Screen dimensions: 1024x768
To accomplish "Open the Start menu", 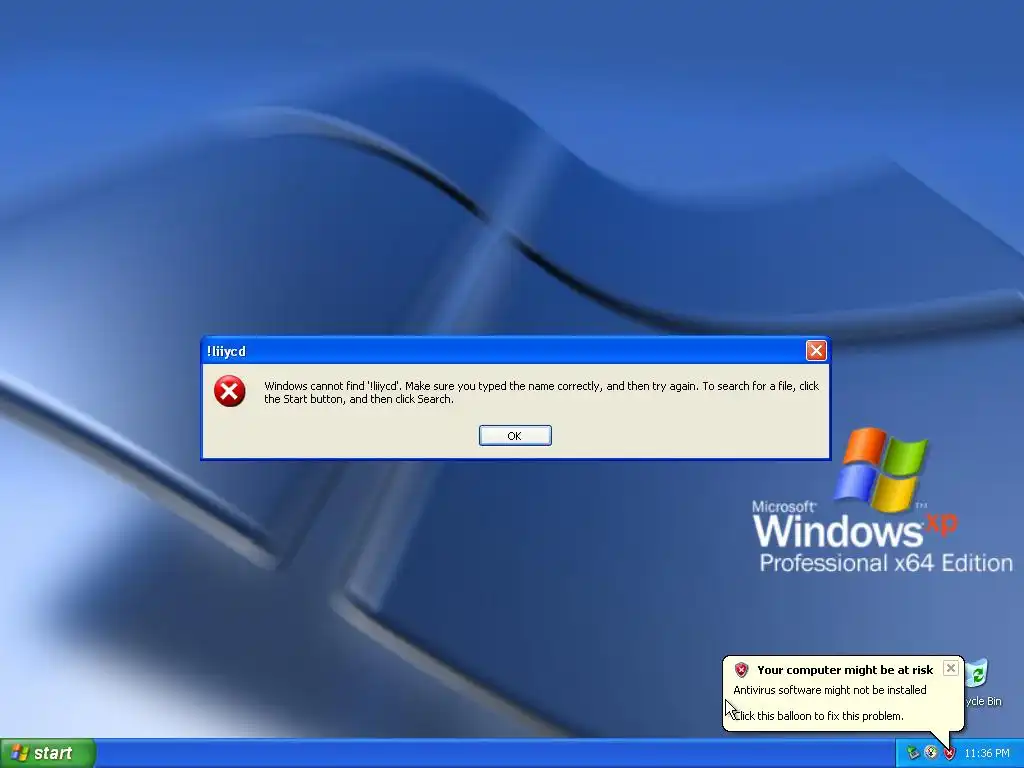I will 48,753.
